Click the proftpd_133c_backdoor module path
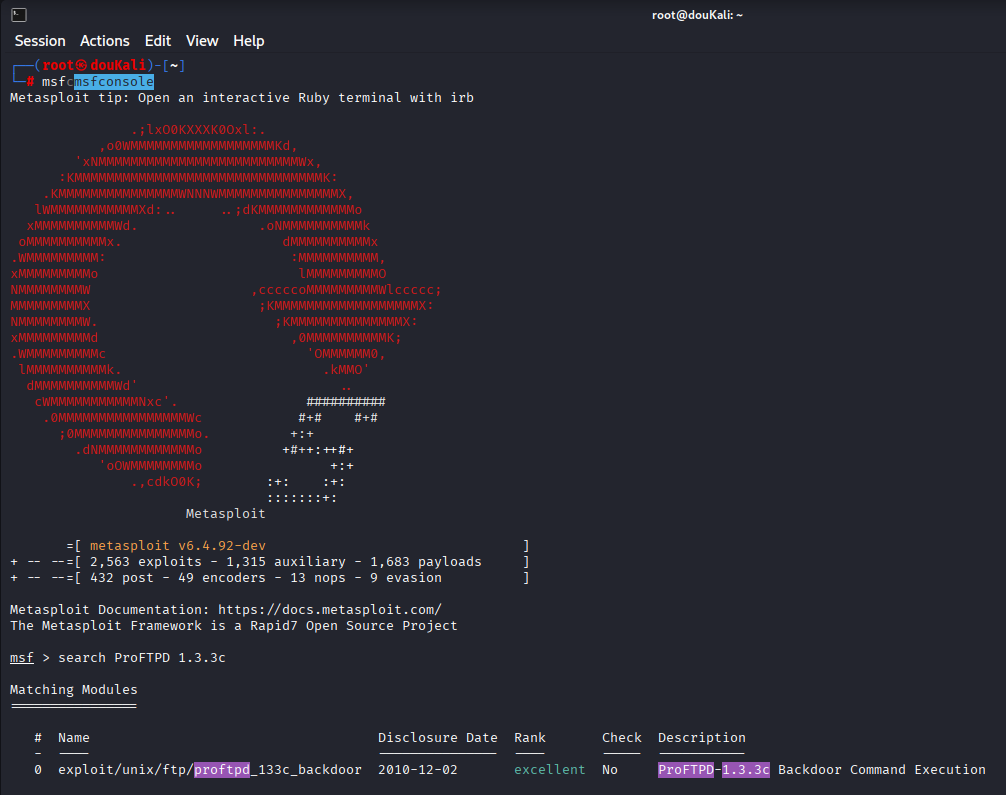 click(x=210, y=769)
